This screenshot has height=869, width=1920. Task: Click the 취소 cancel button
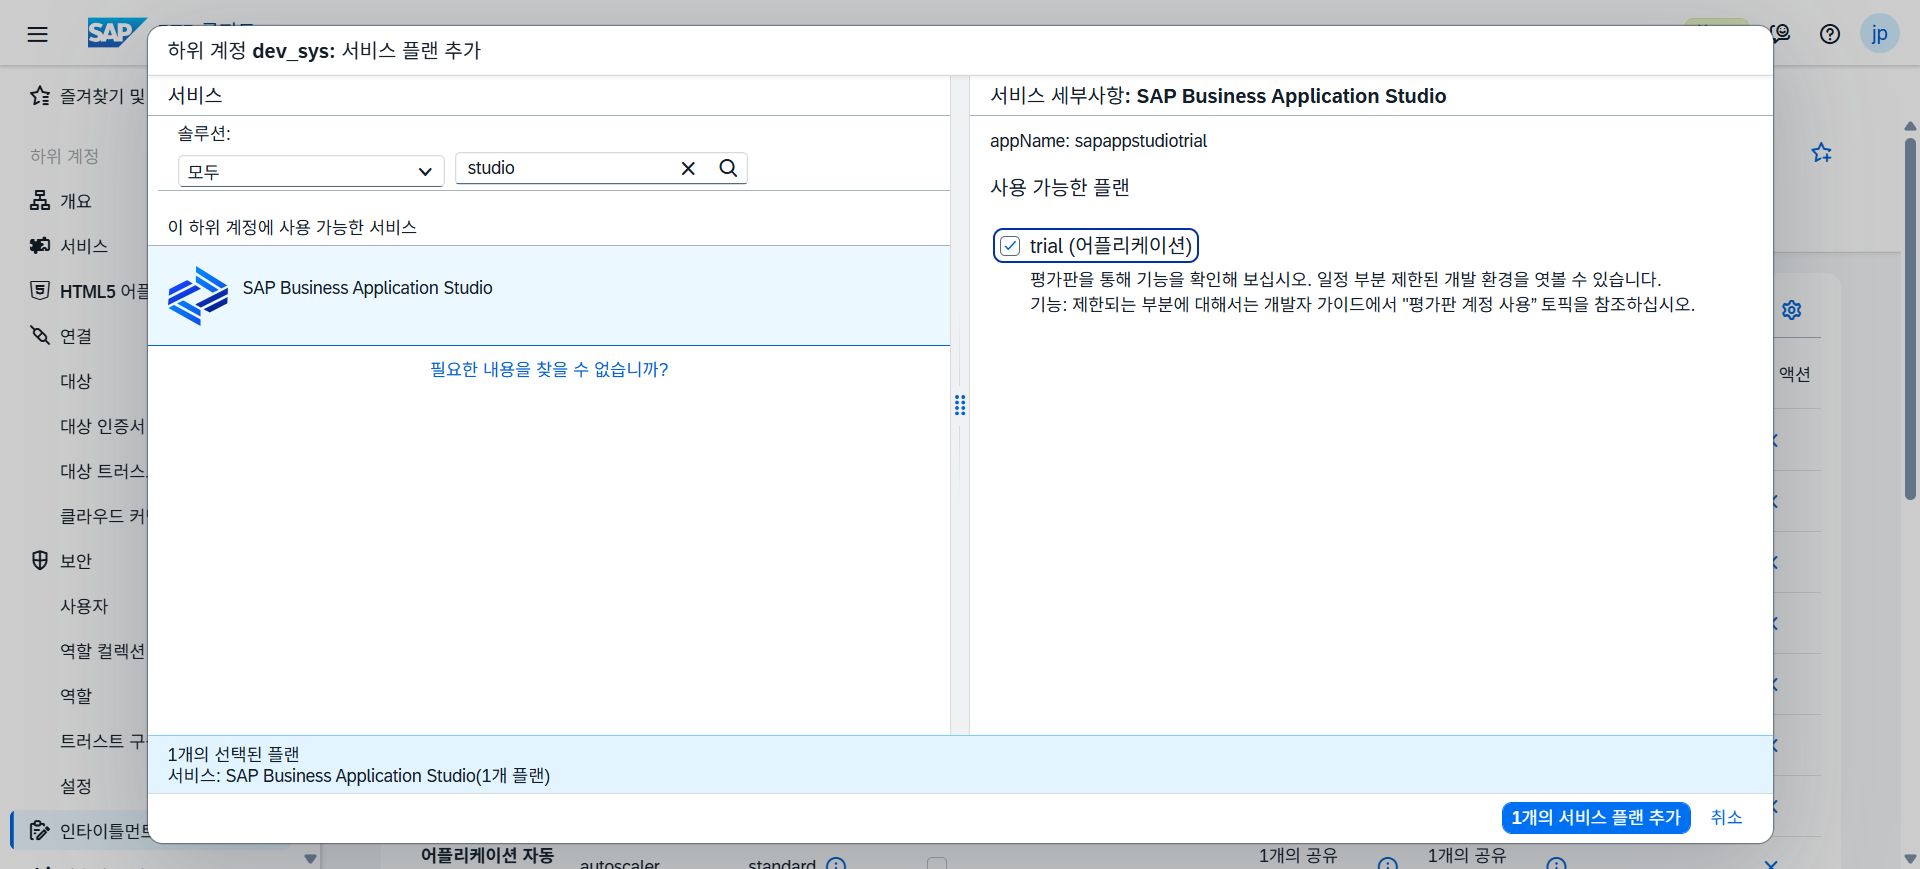point(1726,818)
